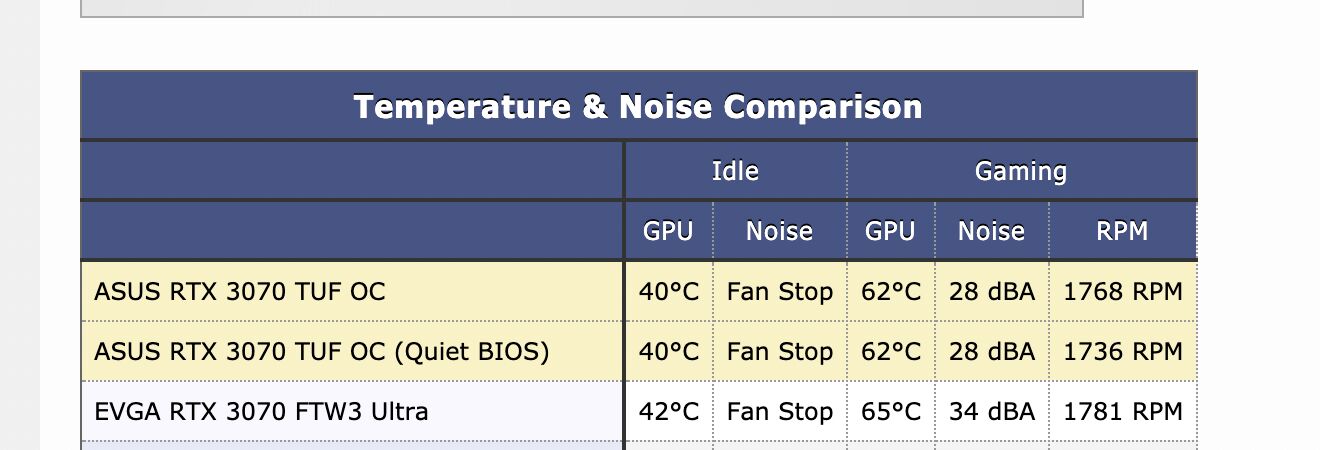Click the 65°C gaming temperature cell
Screen dimensions: 1320x450
(x=890, y=412)
